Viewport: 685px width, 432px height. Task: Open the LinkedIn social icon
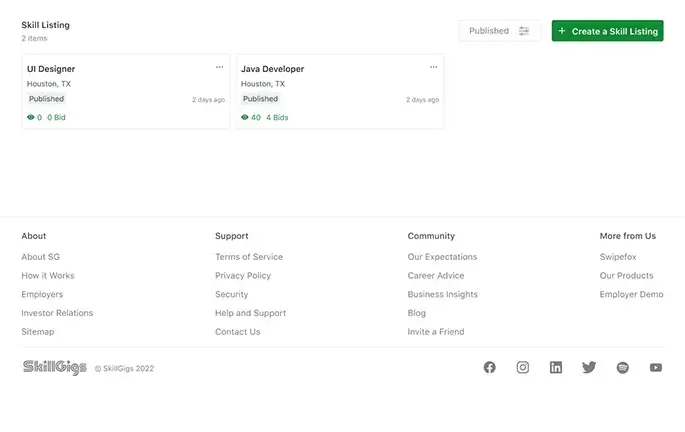556,368
